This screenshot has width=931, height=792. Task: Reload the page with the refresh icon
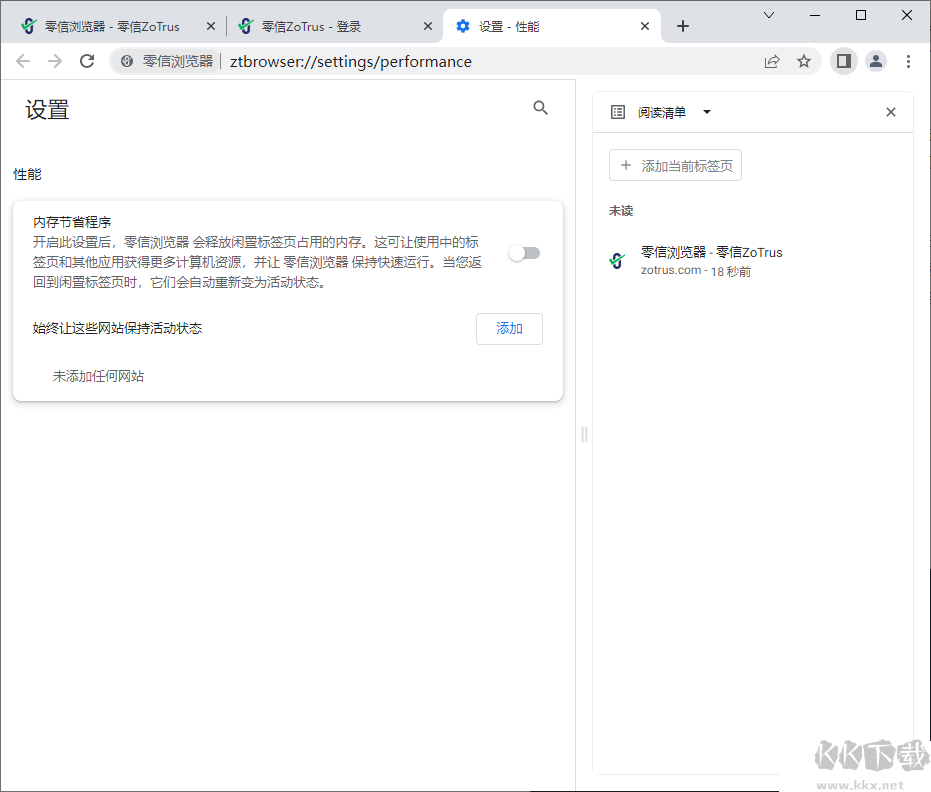[x=87, y=61]
